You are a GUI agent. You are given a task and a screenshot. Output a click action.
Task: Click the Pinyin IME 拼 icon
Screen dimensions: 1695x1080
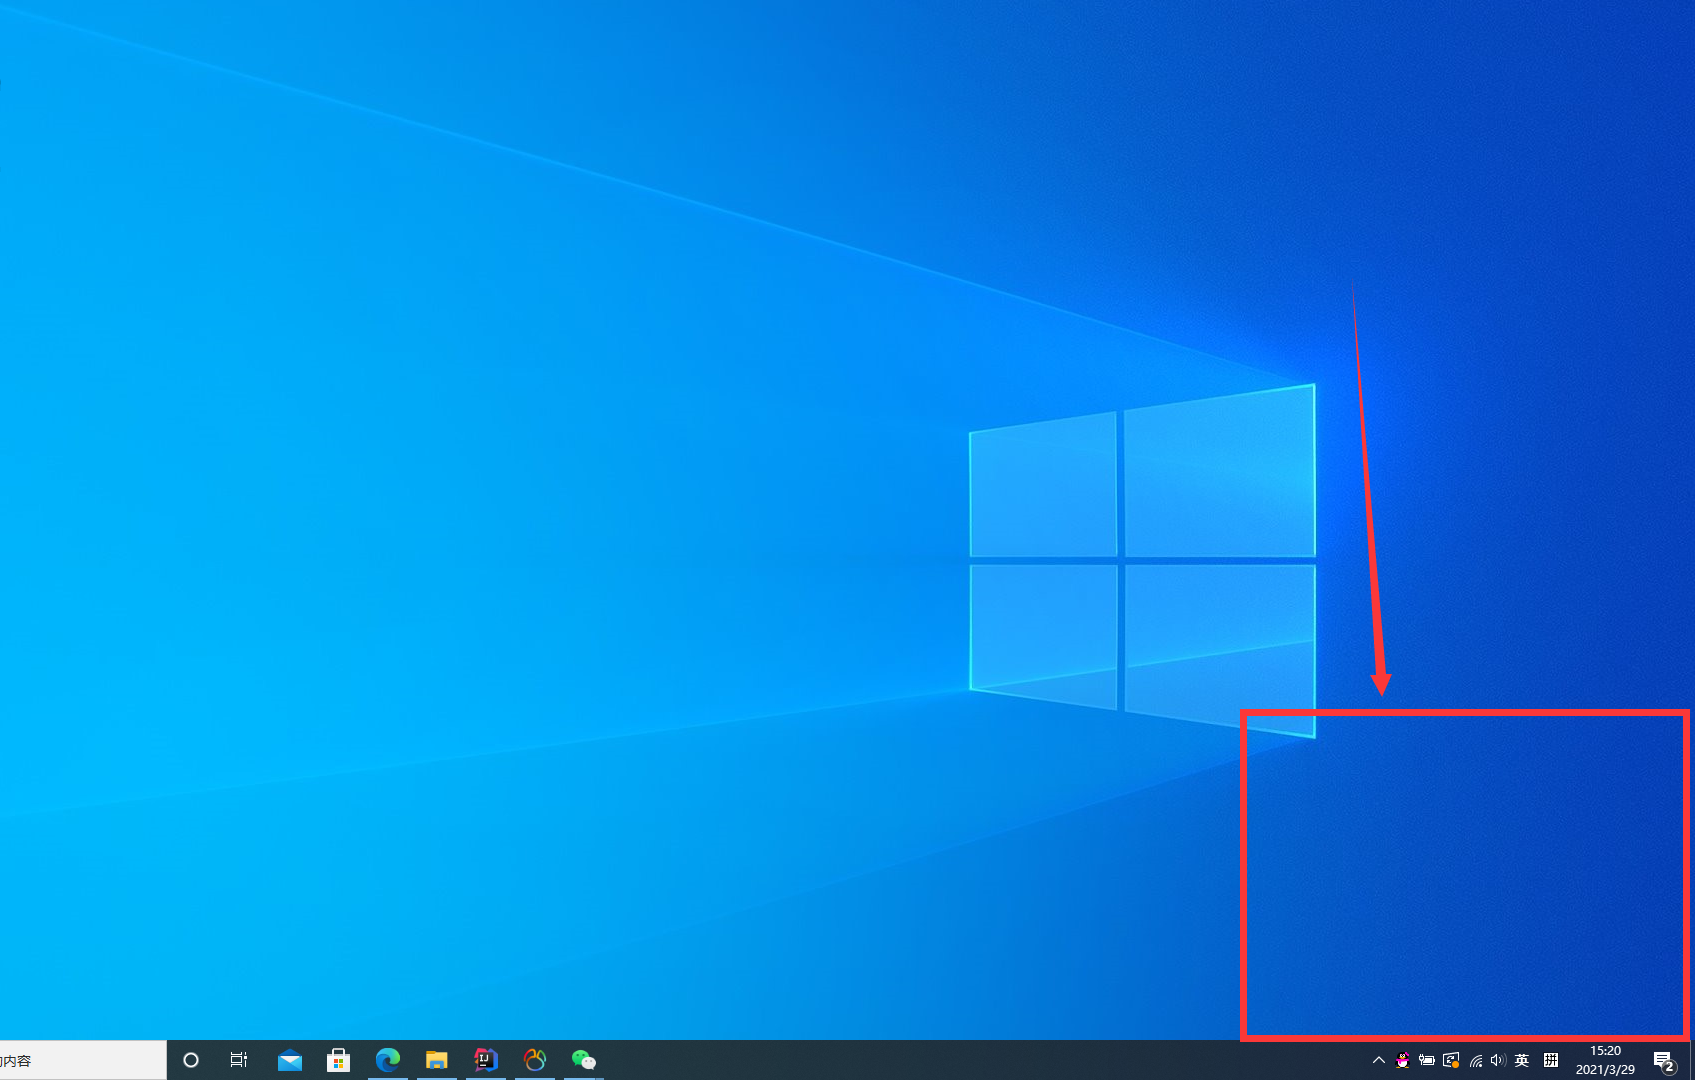click(1551, 1060)
